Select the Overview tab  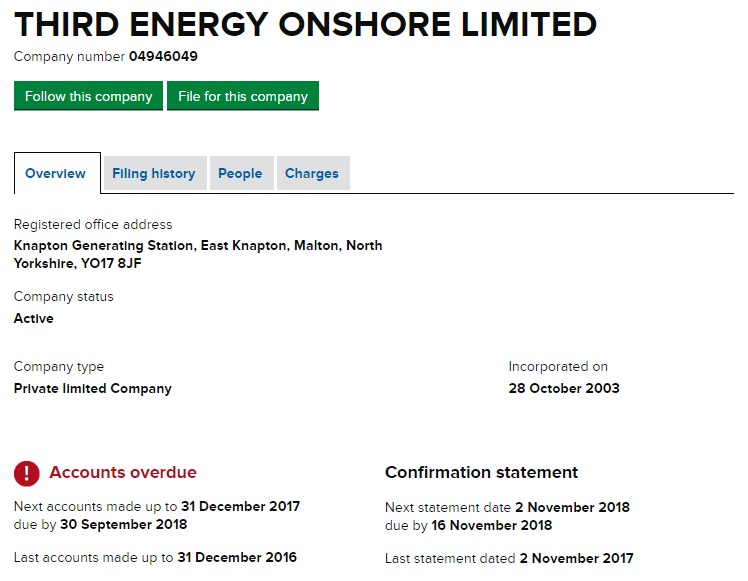56,173
